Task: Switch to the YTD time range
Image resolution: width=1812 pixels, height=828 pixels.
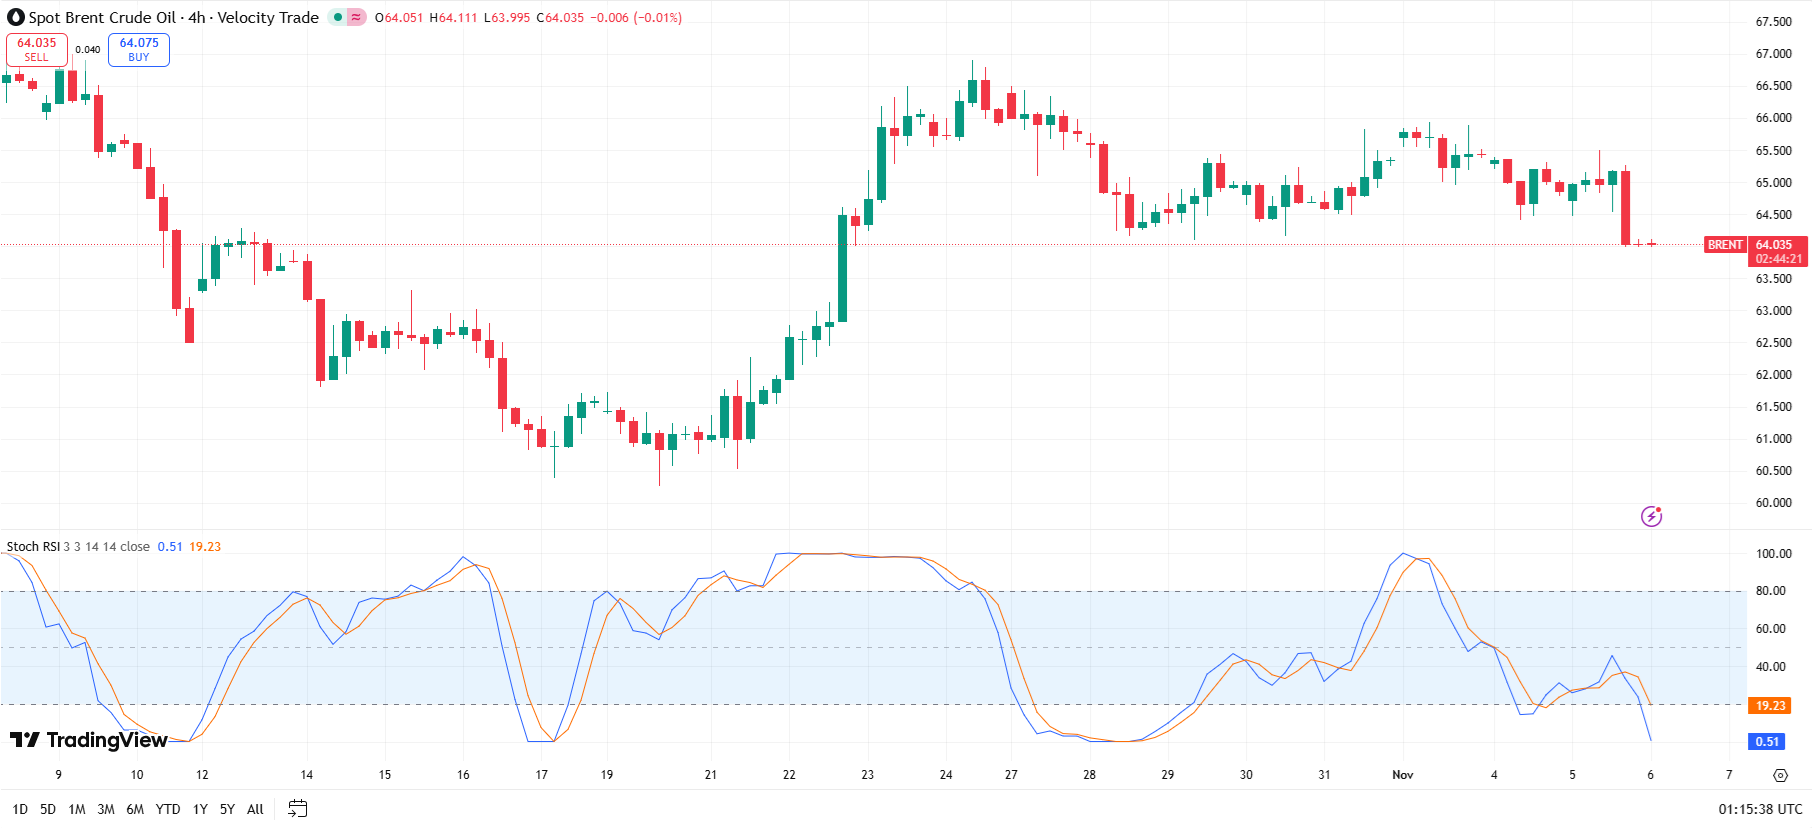Action: pos(168,809)
